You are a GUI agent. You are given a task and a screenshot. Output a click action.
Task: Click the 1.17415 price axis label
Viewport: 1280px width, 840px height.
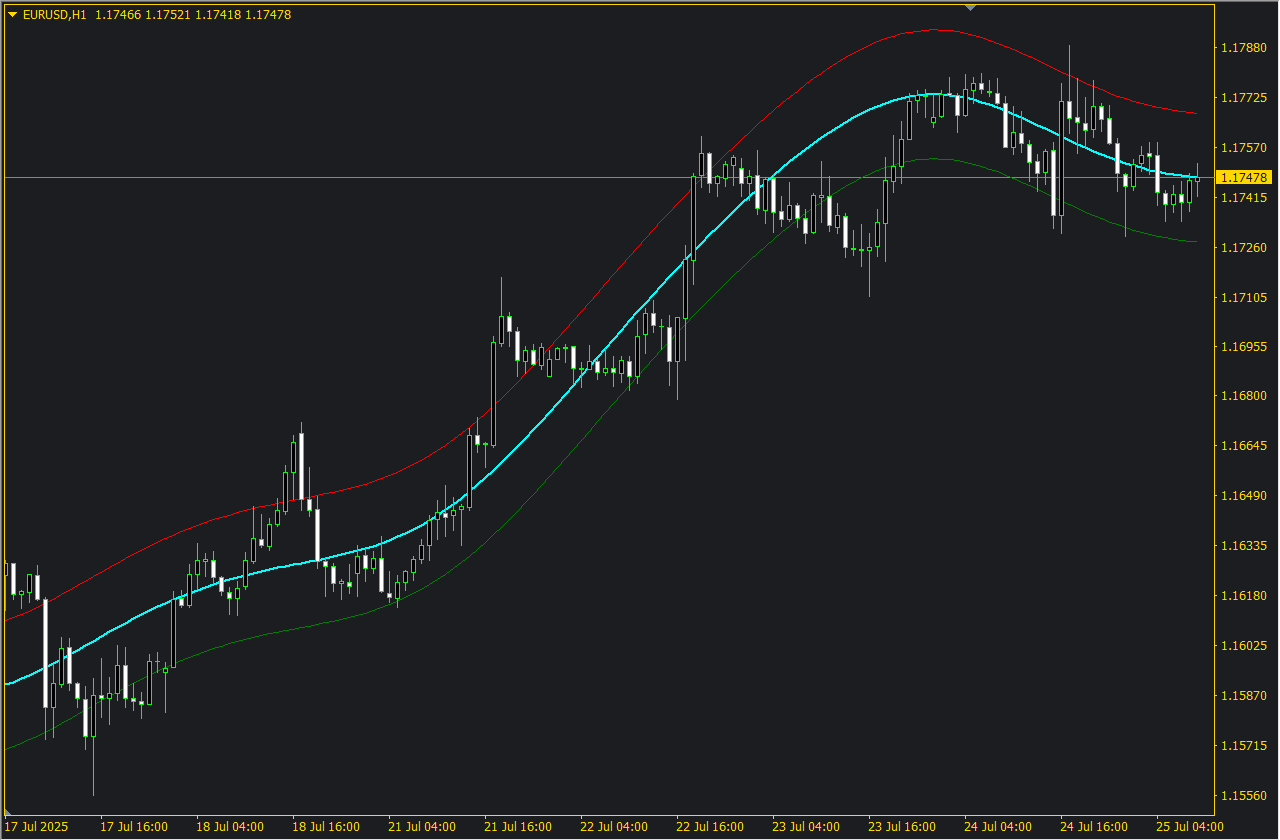(1243, 198)
